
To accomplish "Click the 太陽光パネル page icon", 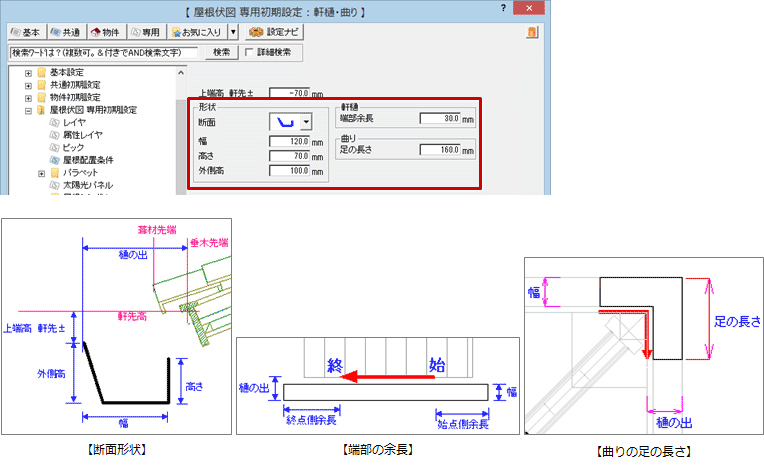I will (55, 185).
